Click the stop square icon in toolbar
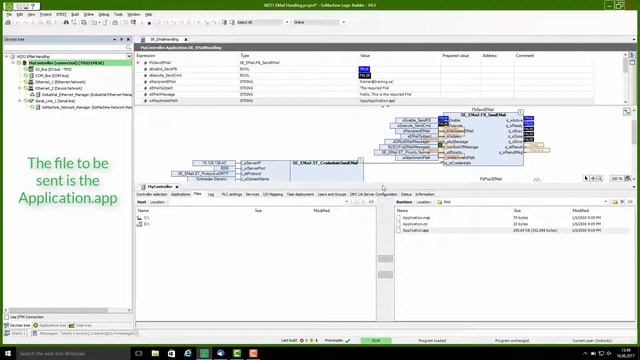The image size is (640, 360). pyautogui.click(x=149, y=23)
